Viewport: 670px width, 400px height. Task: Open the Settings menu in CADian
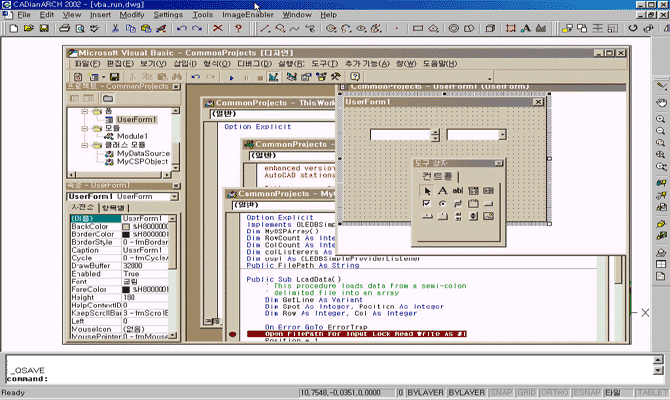[x=168, y=15]
